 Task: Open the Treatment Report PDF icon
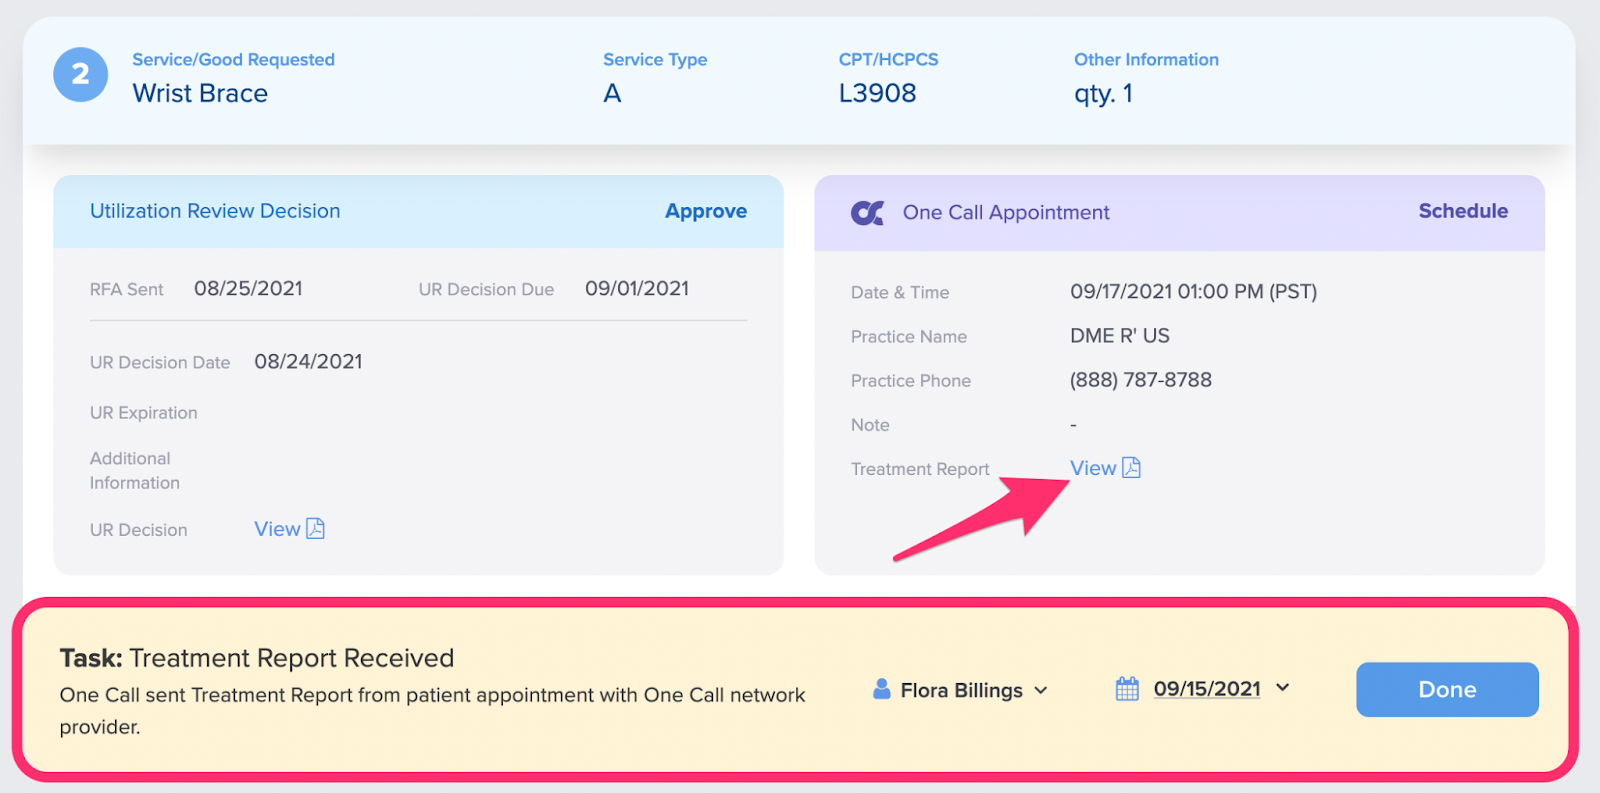pos(1131,468)
